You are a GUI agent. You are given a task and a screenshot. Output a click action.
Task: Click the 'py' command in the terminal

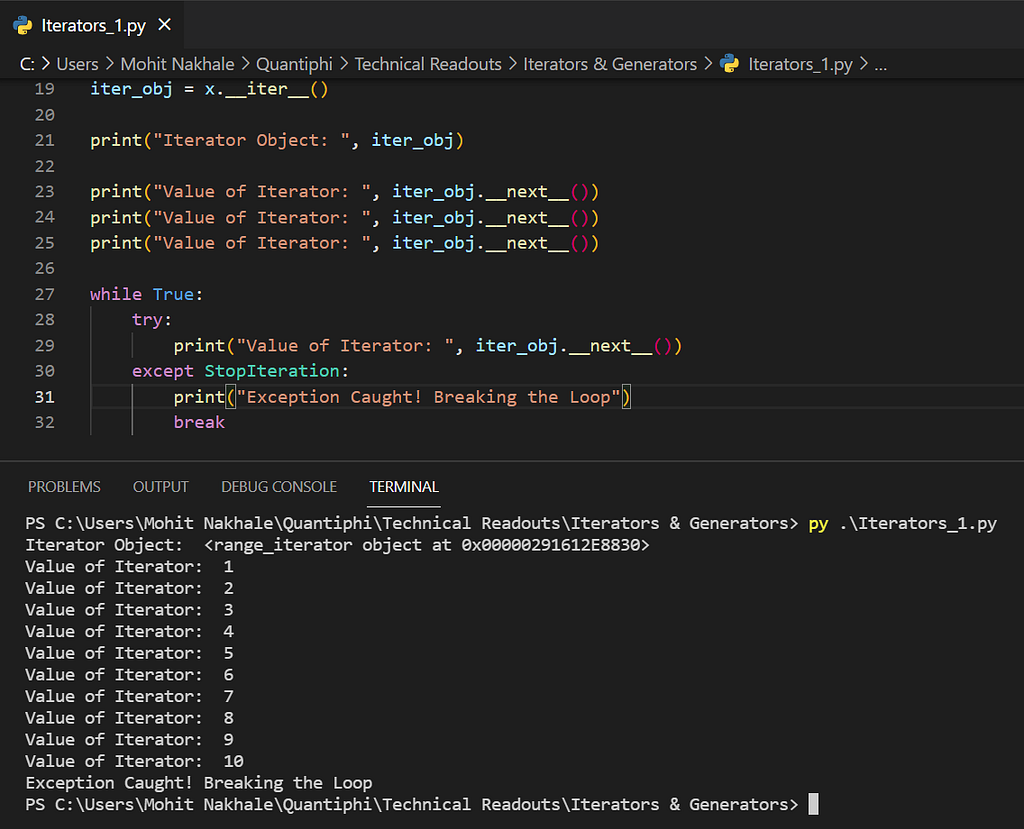coord(818,524)
